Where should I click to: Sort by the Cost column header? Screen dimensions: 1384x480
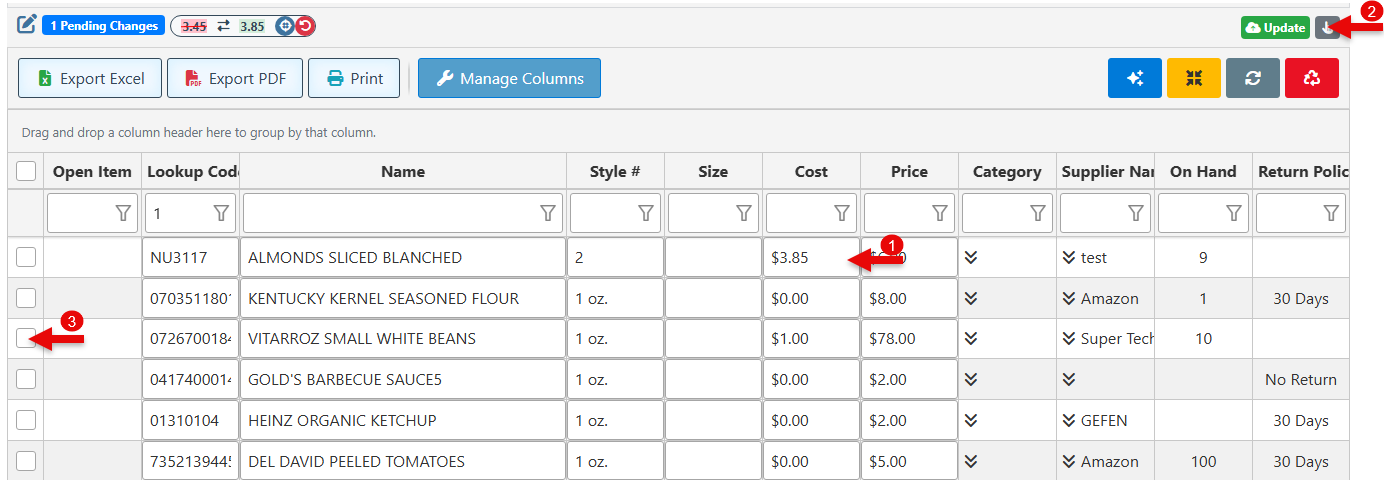tap(811, 172)
